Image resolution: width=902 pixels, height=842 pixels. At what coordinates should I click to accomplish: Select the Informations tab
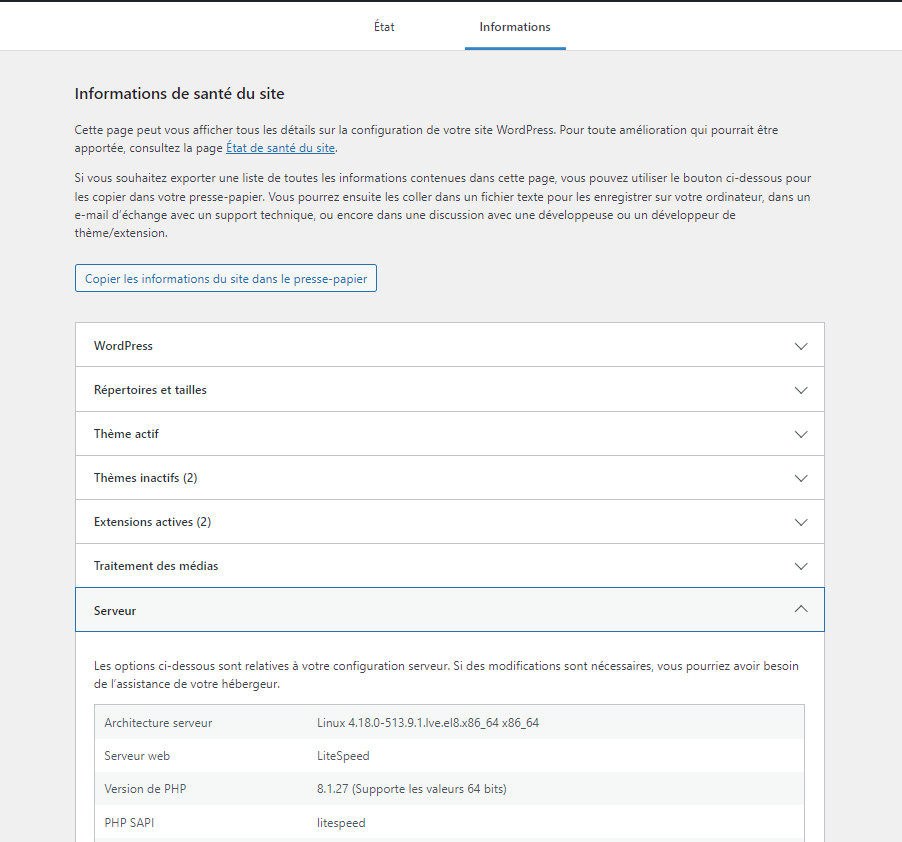pos(514,27)
